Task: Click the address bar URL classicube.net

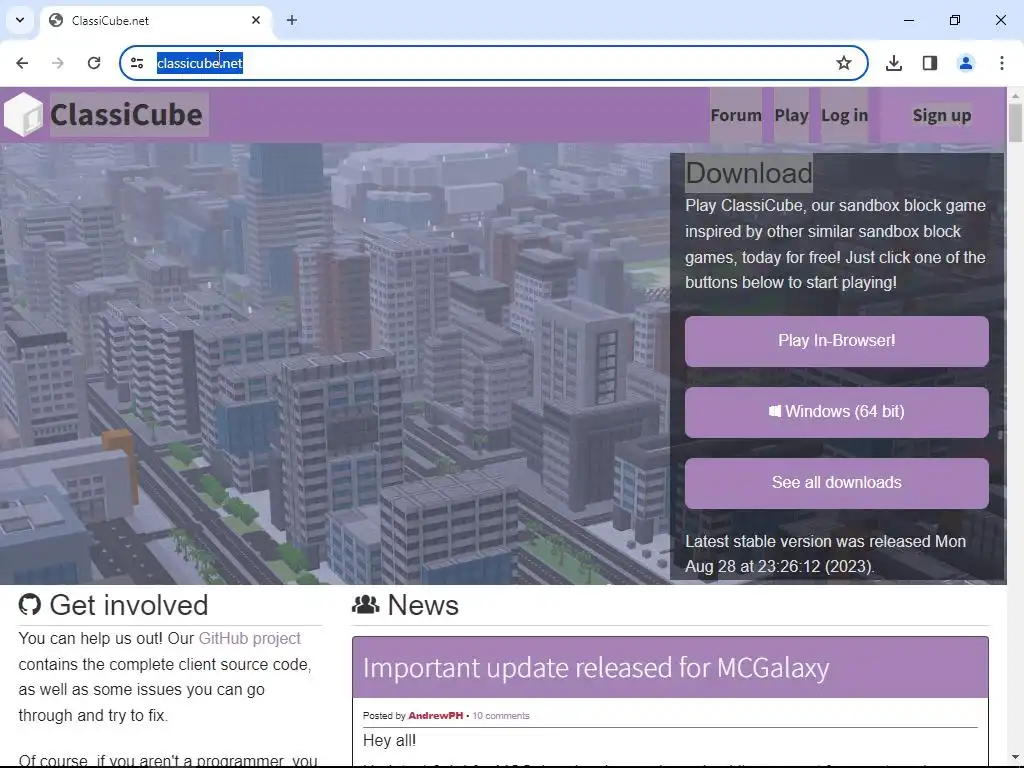Action: click(200, 63)
